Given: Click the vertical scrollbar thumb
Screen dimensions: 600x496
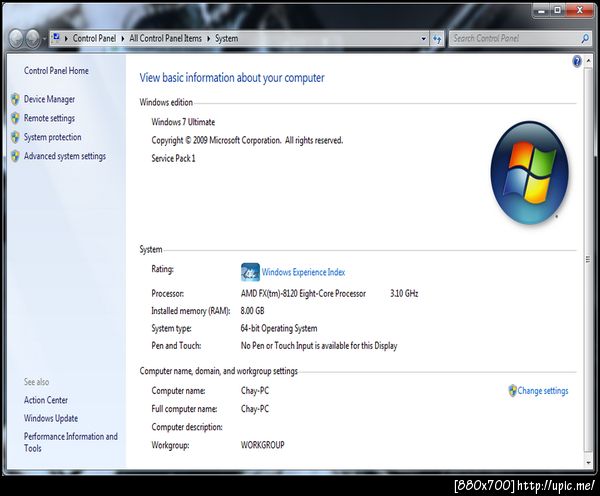Looking at the screenshot, I should 588,259.
